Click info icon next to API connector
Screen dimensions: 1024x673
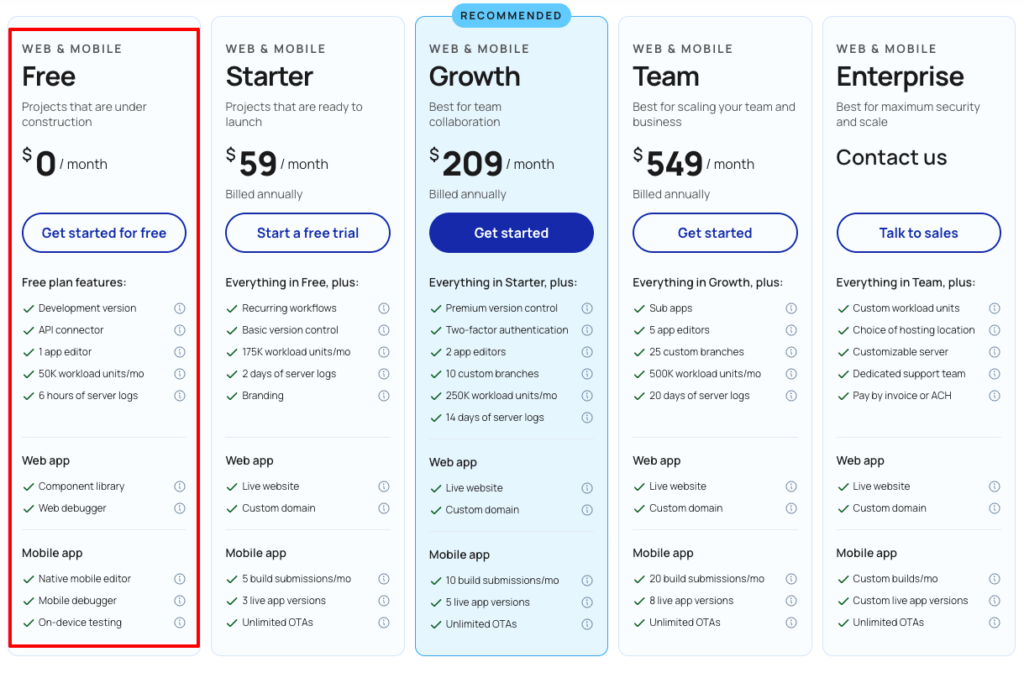[180, 330]
